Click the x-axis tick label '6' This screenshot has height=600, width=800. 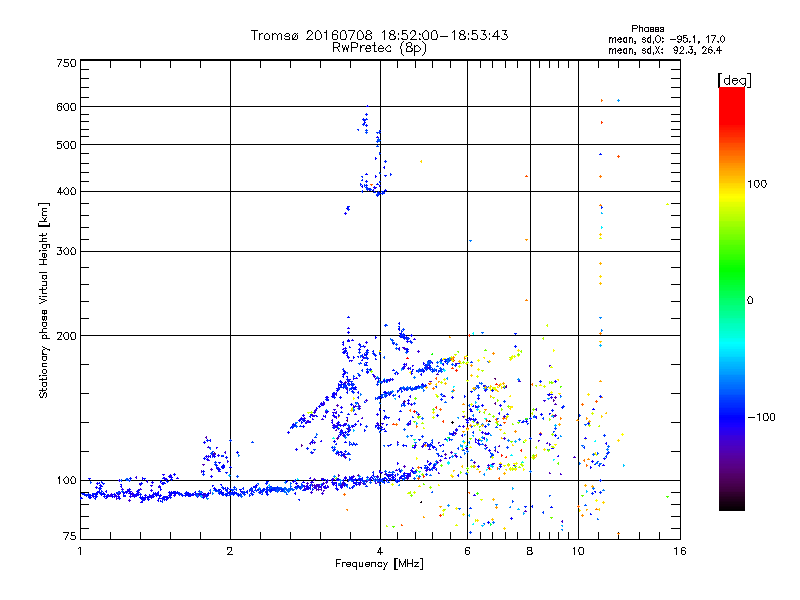468,551
